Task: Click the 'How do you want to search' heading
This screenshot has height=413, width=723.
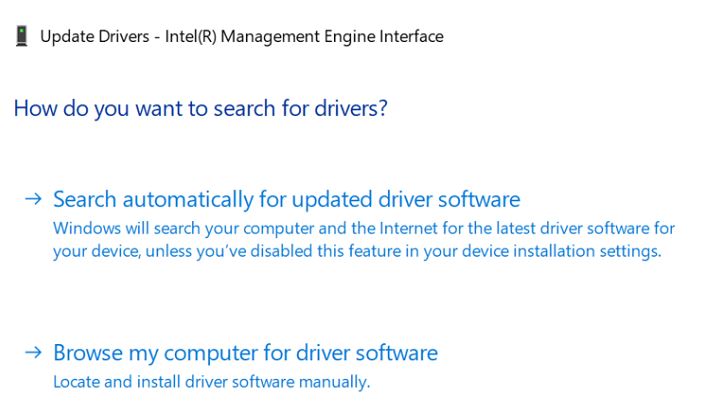Action: [200, 108]
